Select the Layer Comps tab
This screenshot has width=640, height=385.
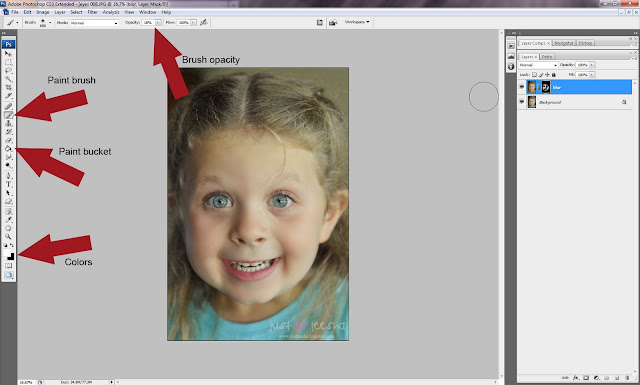[535, 43]
